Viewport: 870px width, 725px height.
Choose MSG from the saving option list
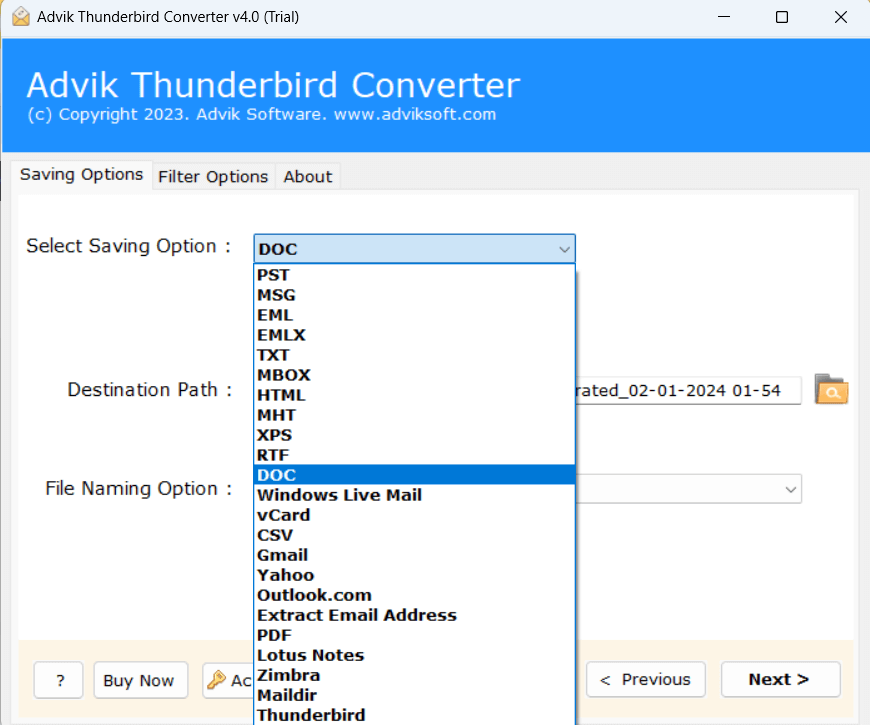point(414,295)
